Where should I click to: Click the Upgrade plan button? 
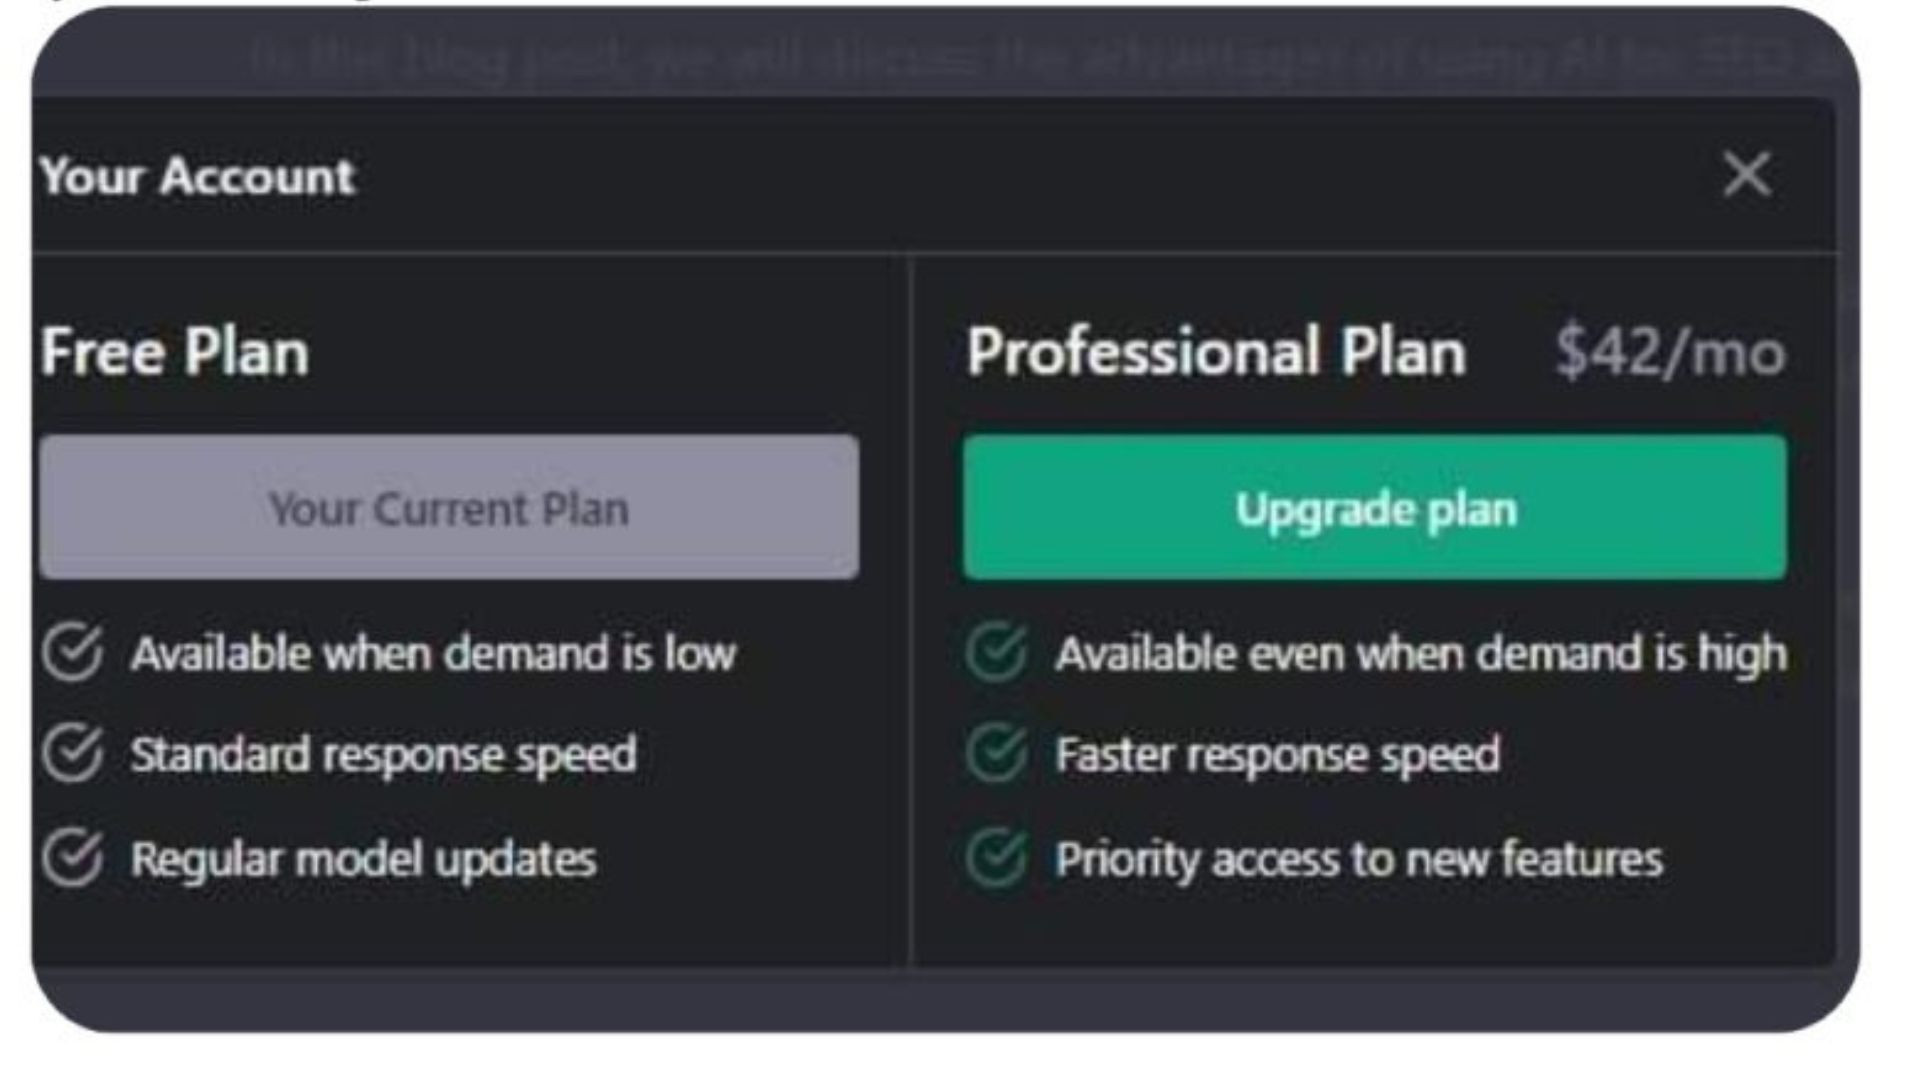point(1375,507)
